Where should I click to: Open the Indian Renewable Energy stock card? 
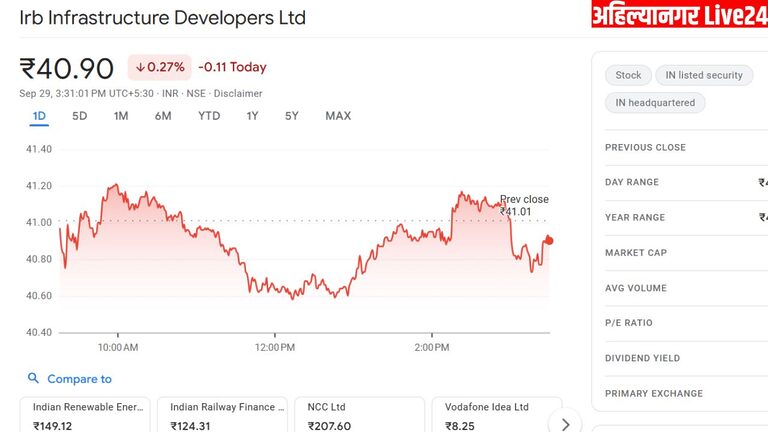tap(85, 415)
